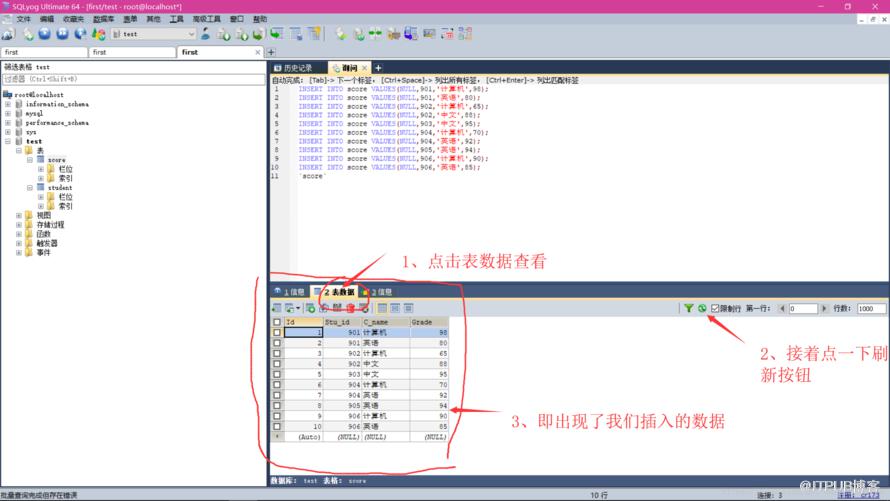Screen dimensions: 890x501
Task: Click the root@localhost server icon
Action: [7, 95]
